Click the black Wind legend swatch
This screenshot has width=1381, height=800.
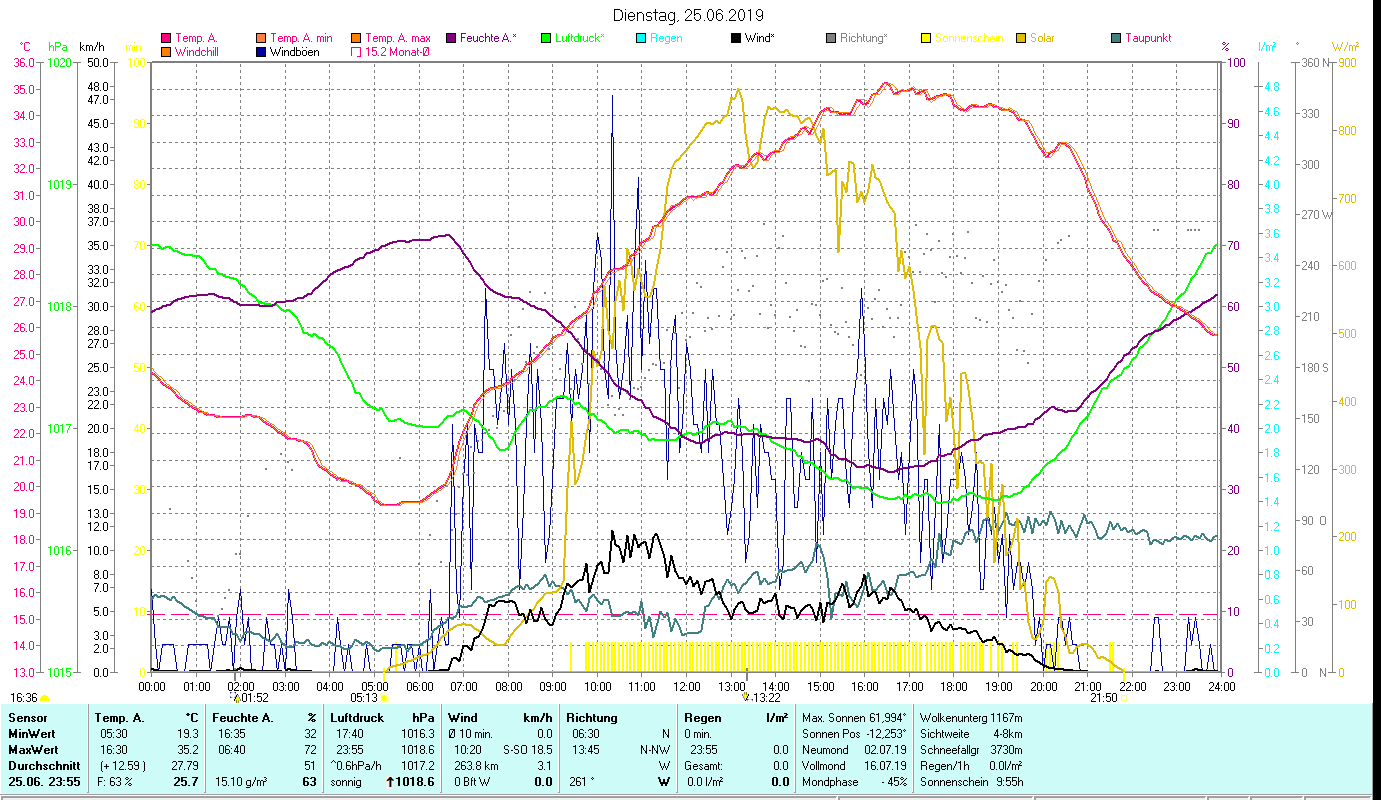(736, 39)
